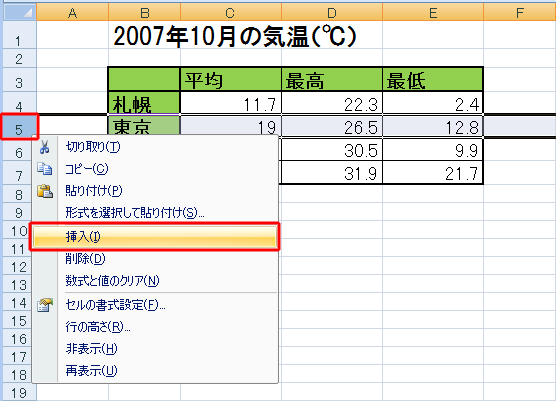Click the Format Cells icon

[x=45, y=305]
